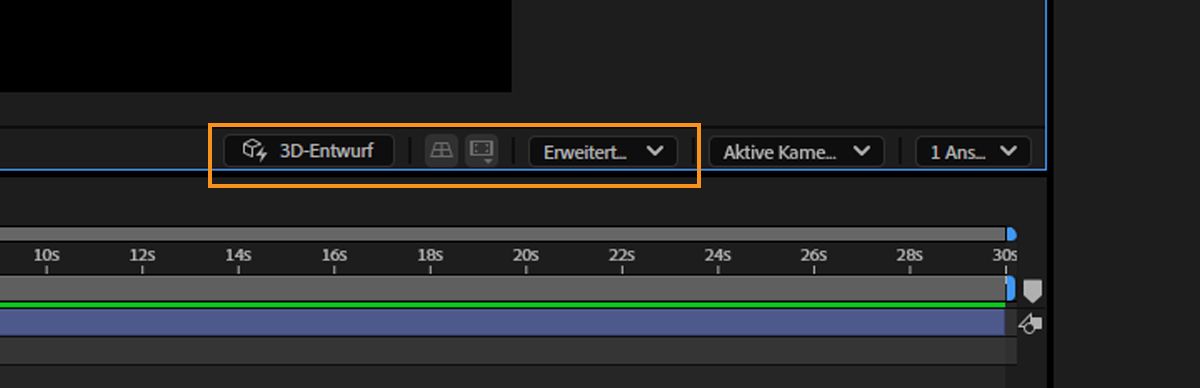Toggle the 3D ground plane icon
1200x388 pixels.
point(441,151)
